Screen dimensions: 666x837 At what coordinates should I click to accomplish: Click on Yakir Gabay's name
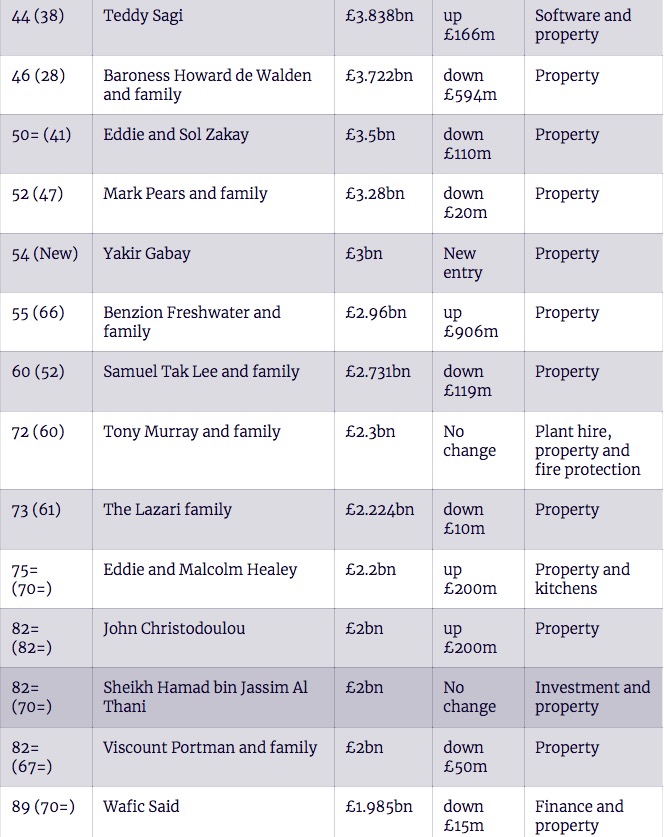coord(146,254)
